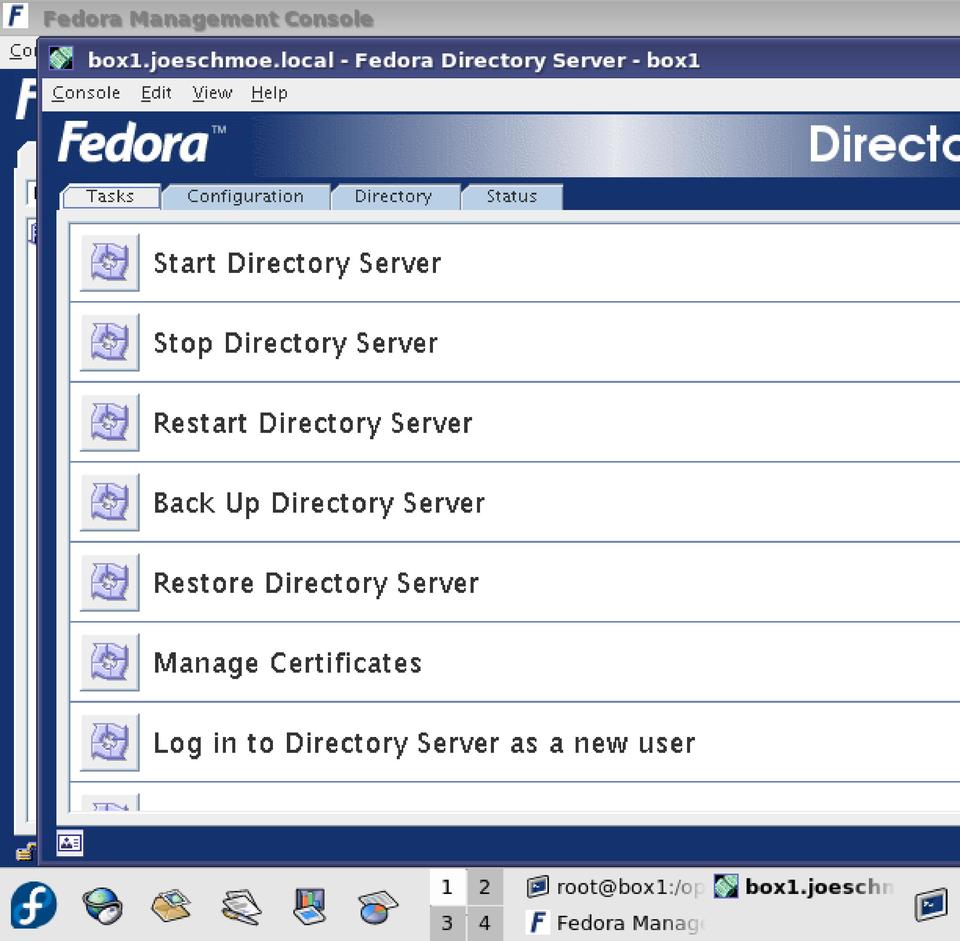The image size is (960, 941).
Task: Open the Status tab
Action: pos(511,197)
